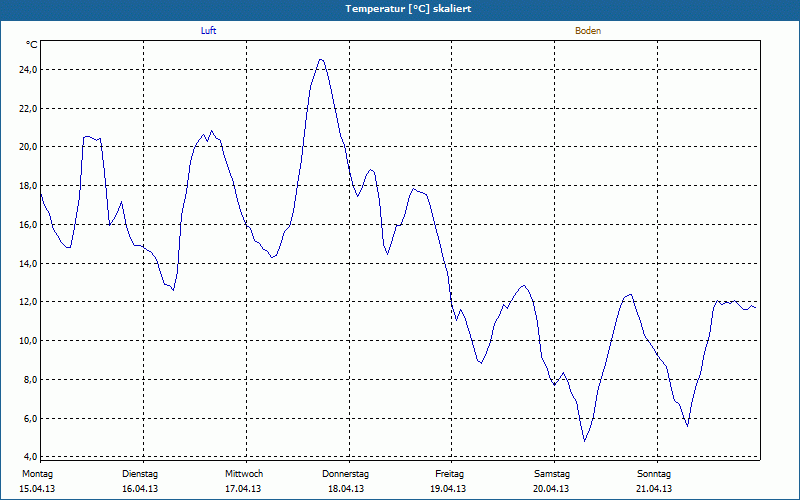The height and width of the screenshot is (500, 800).
Task: Select the °C unit label
Action: point(31,45)
